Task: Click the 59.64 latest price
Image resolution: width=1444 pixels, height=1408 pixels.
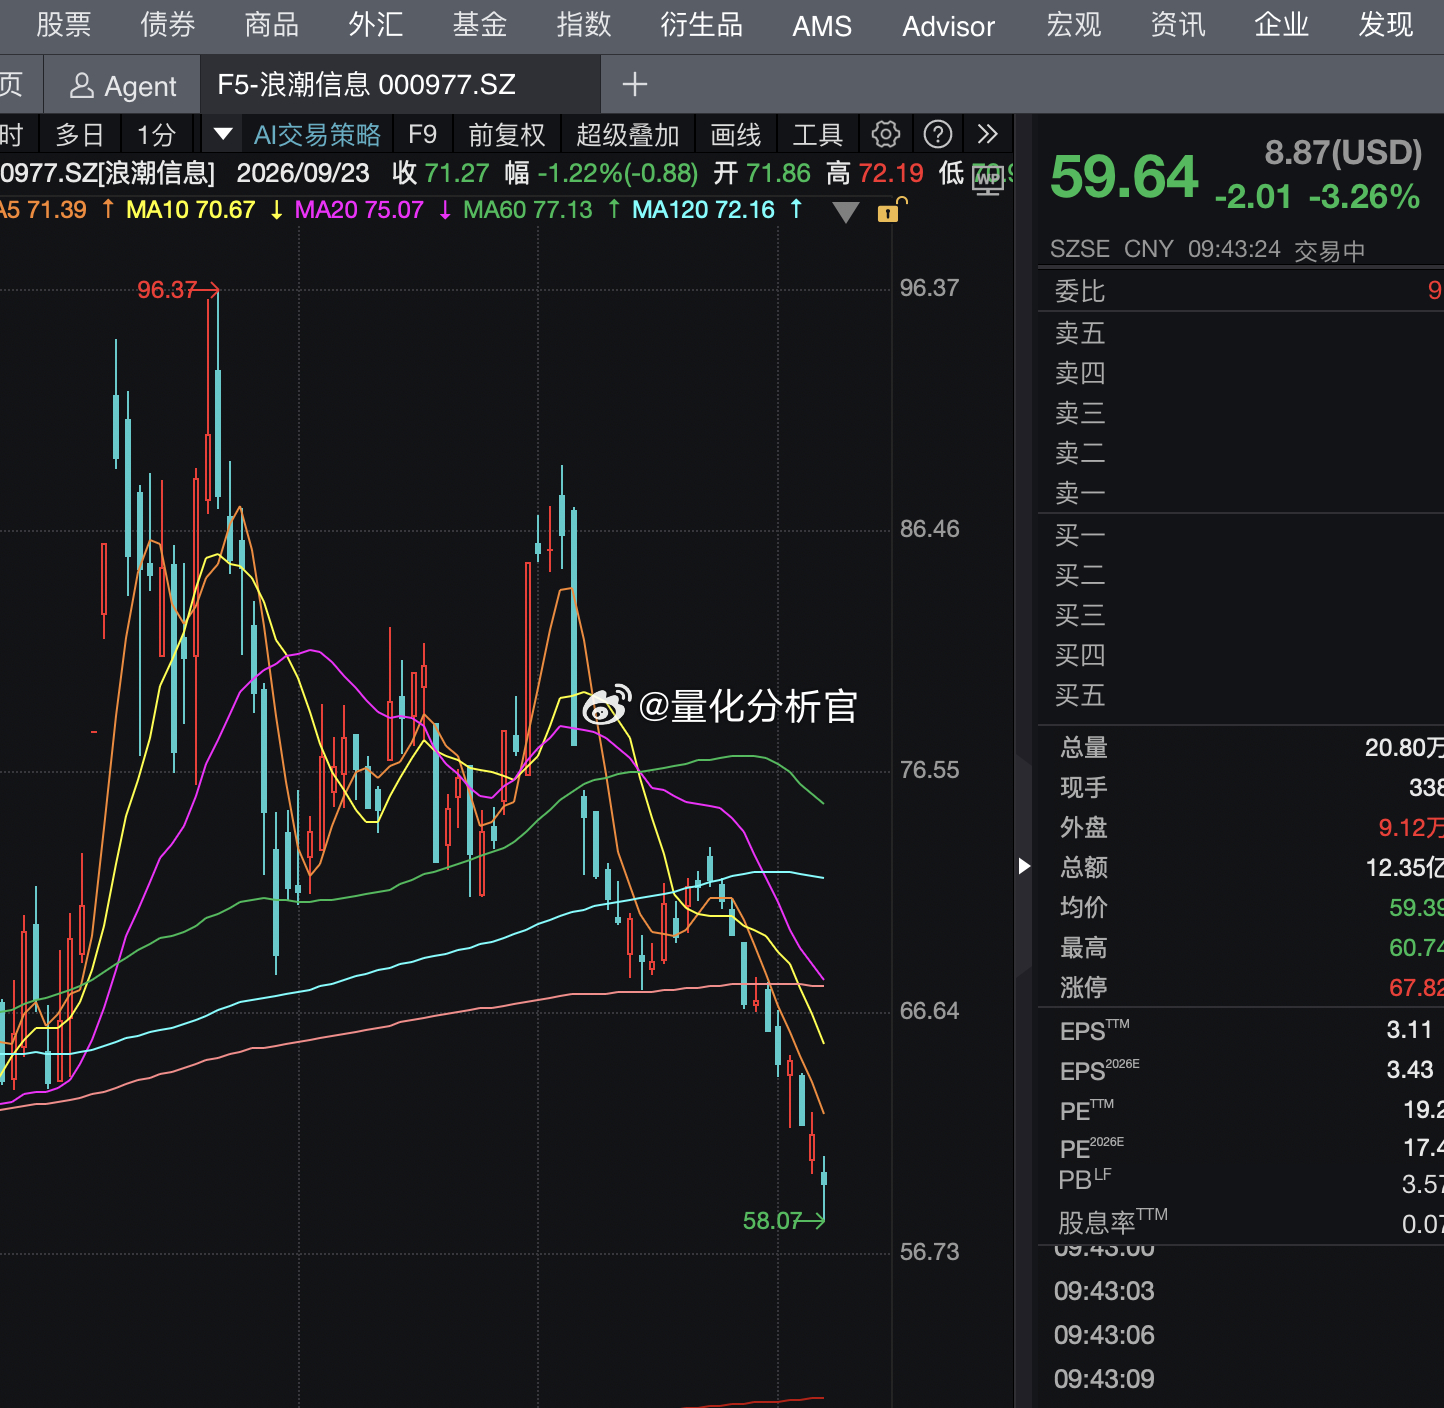Action: (x=1124, y=178)
